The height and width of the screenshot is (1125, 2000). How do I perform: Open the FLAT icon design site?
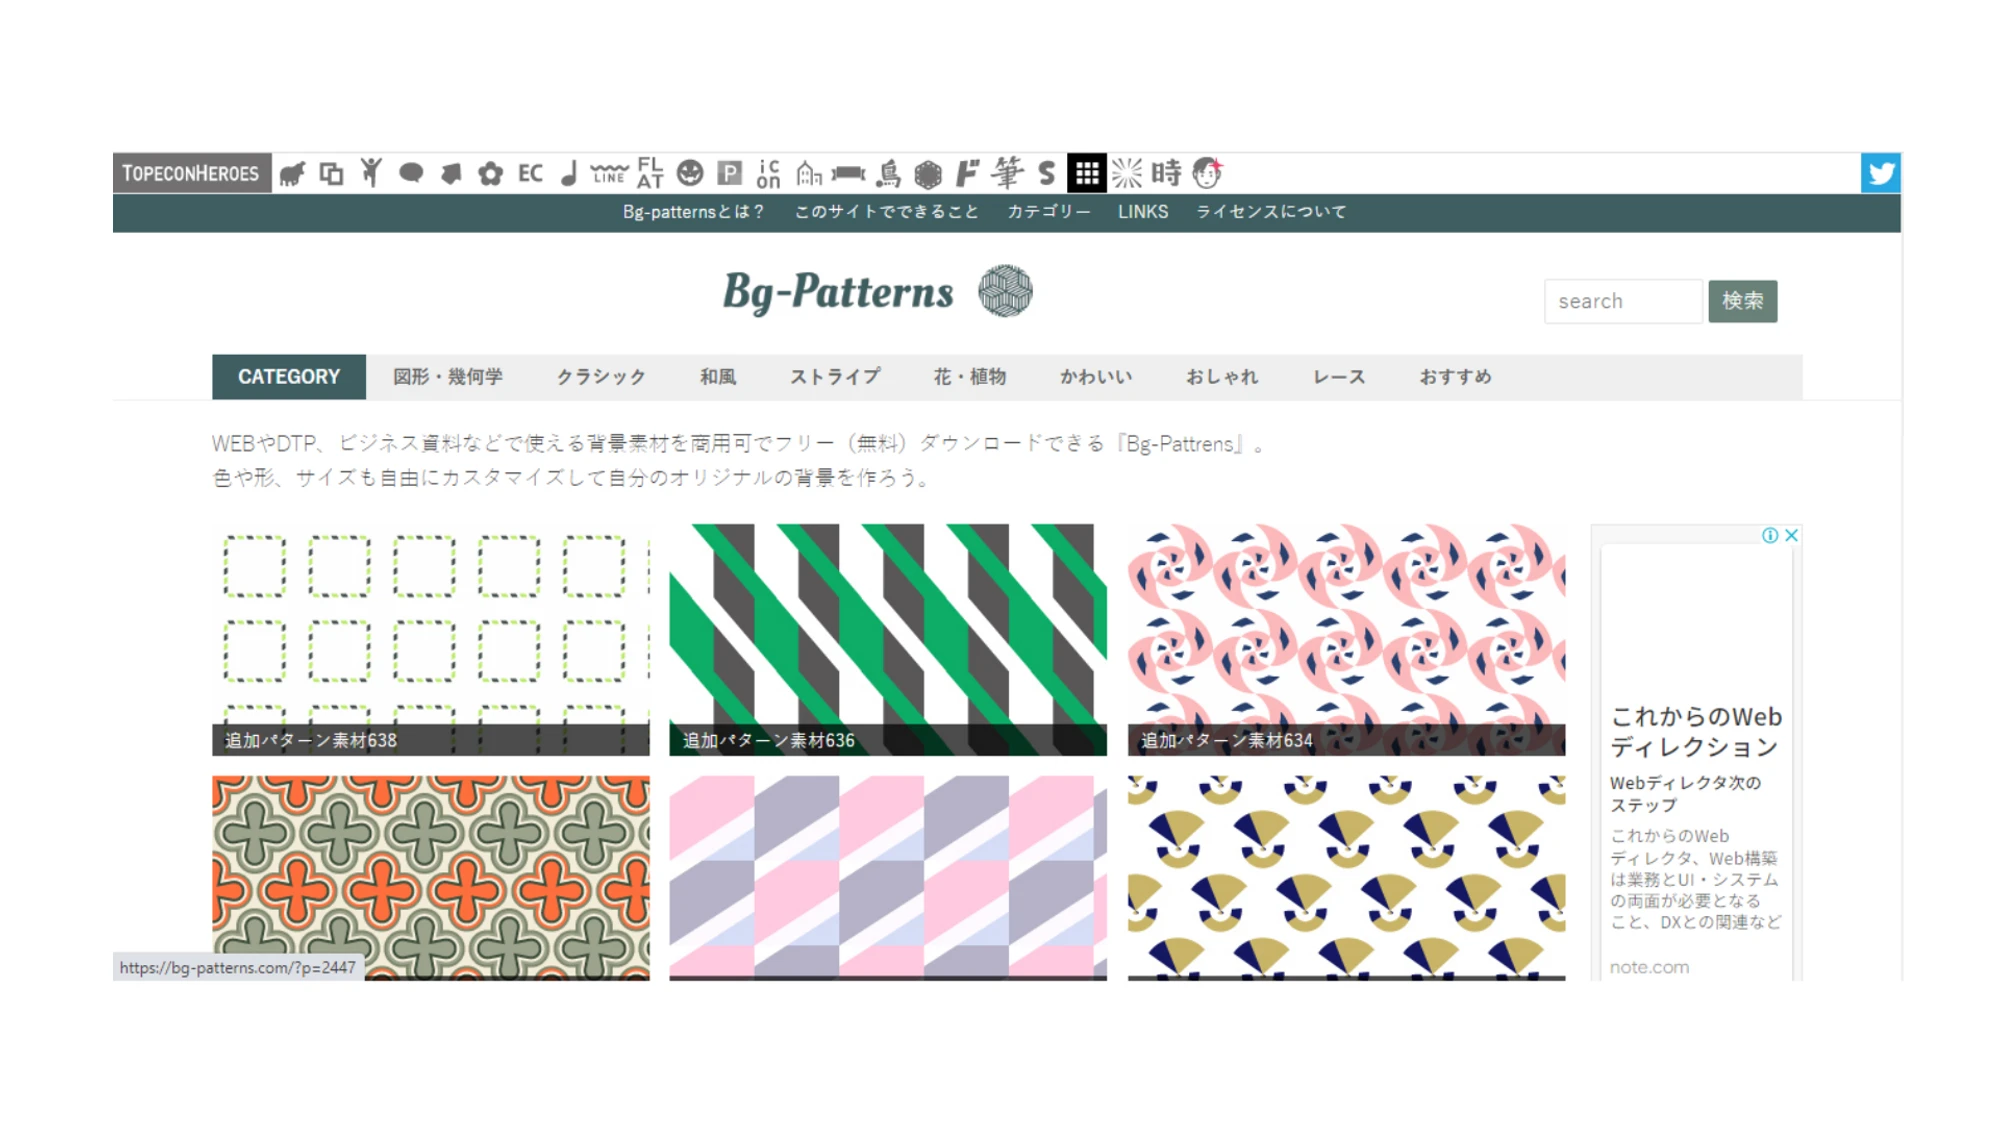coord(648,173)
